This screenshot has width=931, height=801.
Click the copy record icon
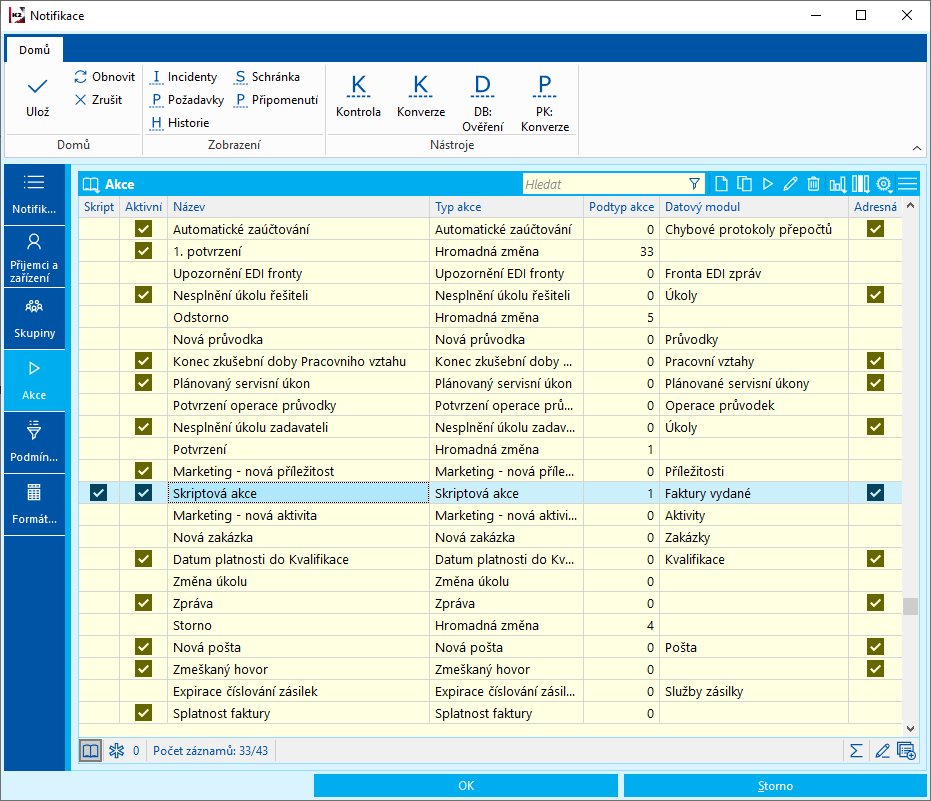click(743, 184)
